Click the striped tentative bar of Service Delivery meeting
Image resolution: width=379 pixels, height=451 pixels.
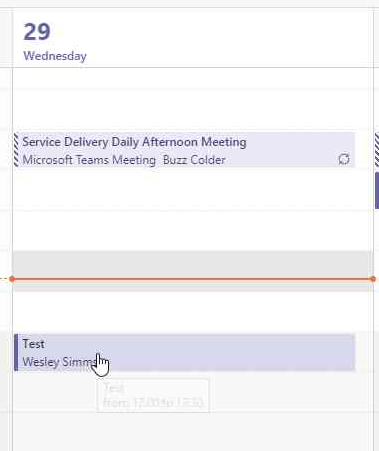[x=16, y=150]
